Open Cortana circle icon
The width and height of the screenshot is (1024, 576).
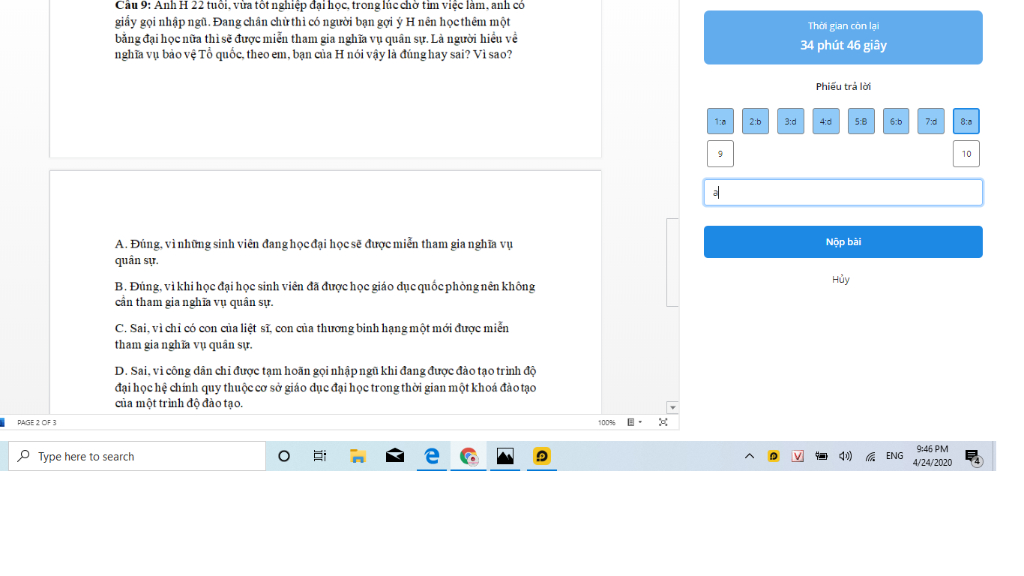coord(283,456)
